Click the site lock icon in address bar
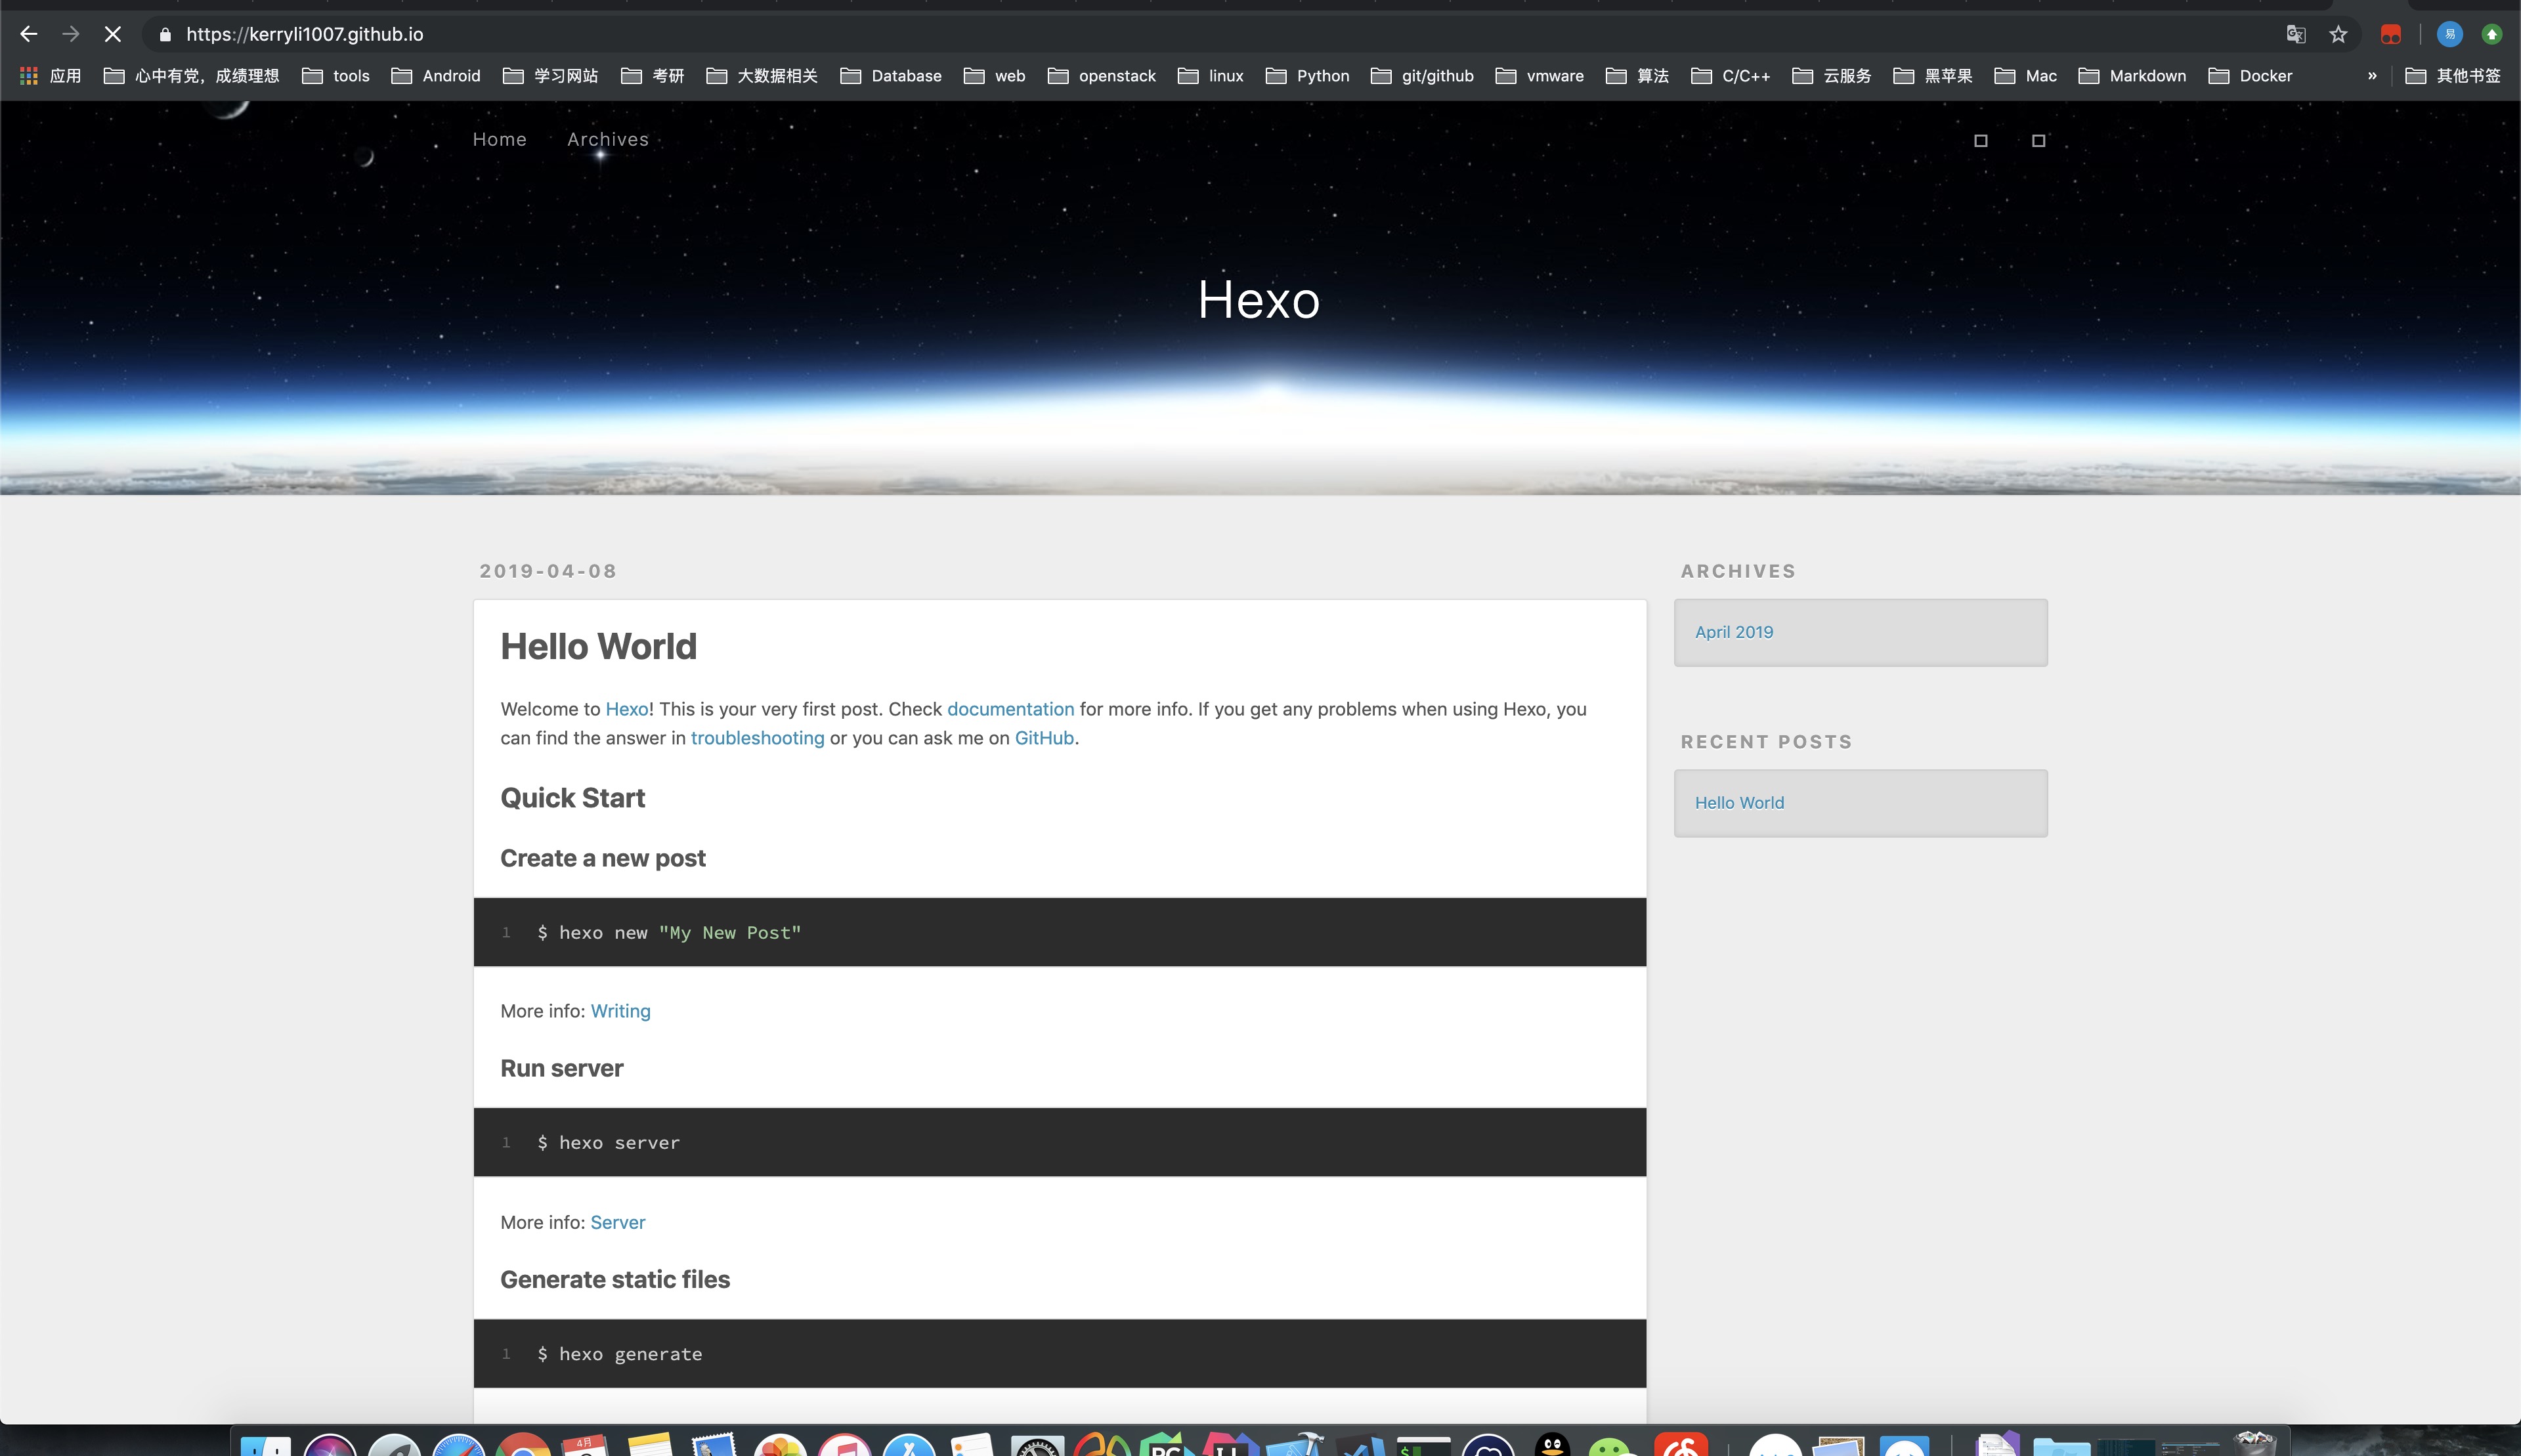 tap(165, 35)
